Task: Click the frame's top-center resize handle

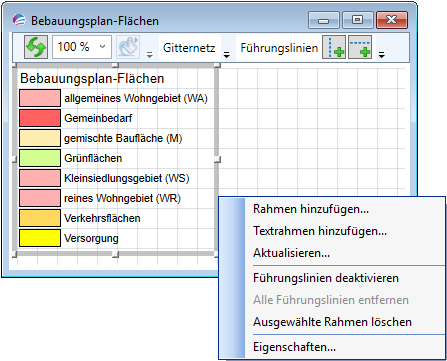Action: [x=115, y=65]
